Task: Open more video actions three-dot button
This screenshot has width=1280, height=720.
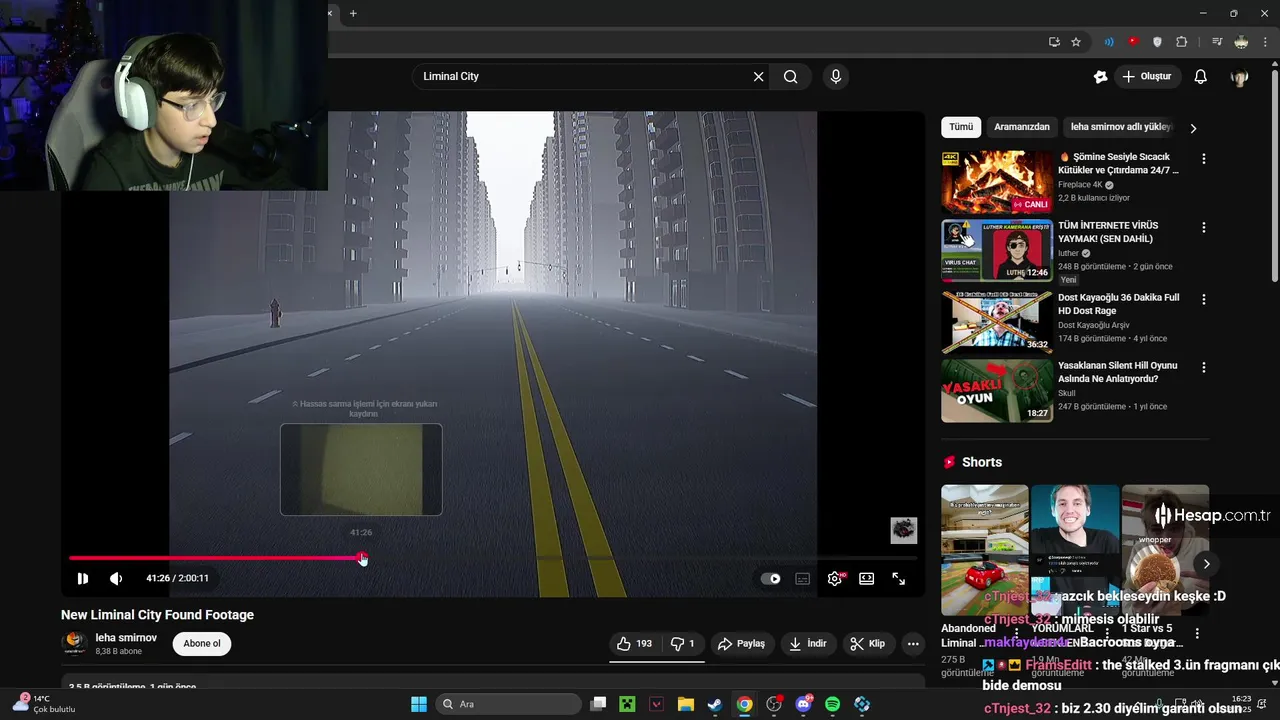Action: coord(913,644)
